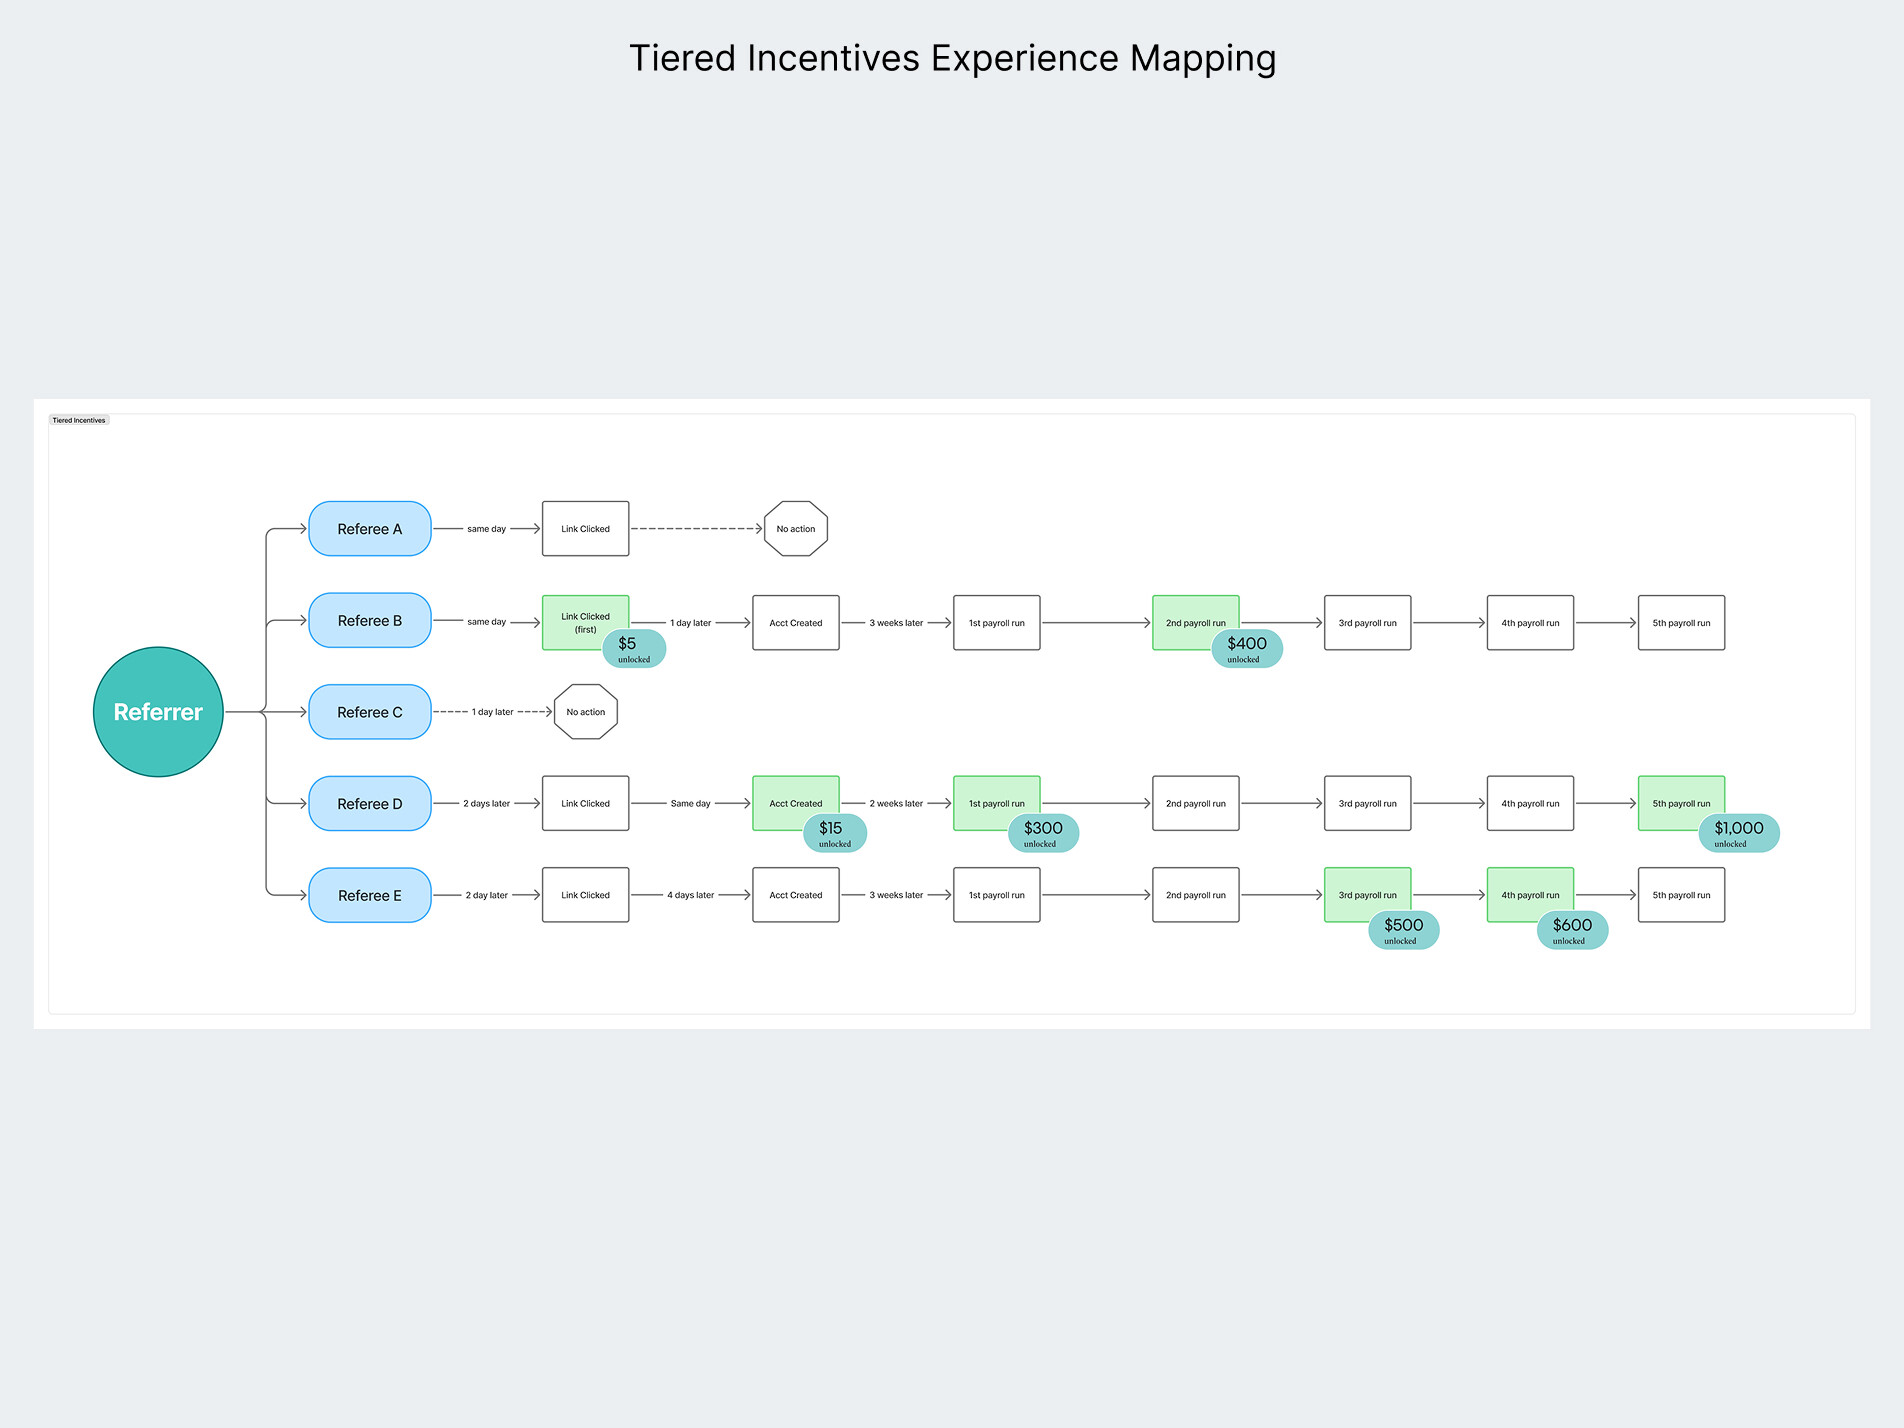Viewport: 1904px width, 1428px height.
Task: Select the $1,000 unlocked badge
Action: point(1739,831)
